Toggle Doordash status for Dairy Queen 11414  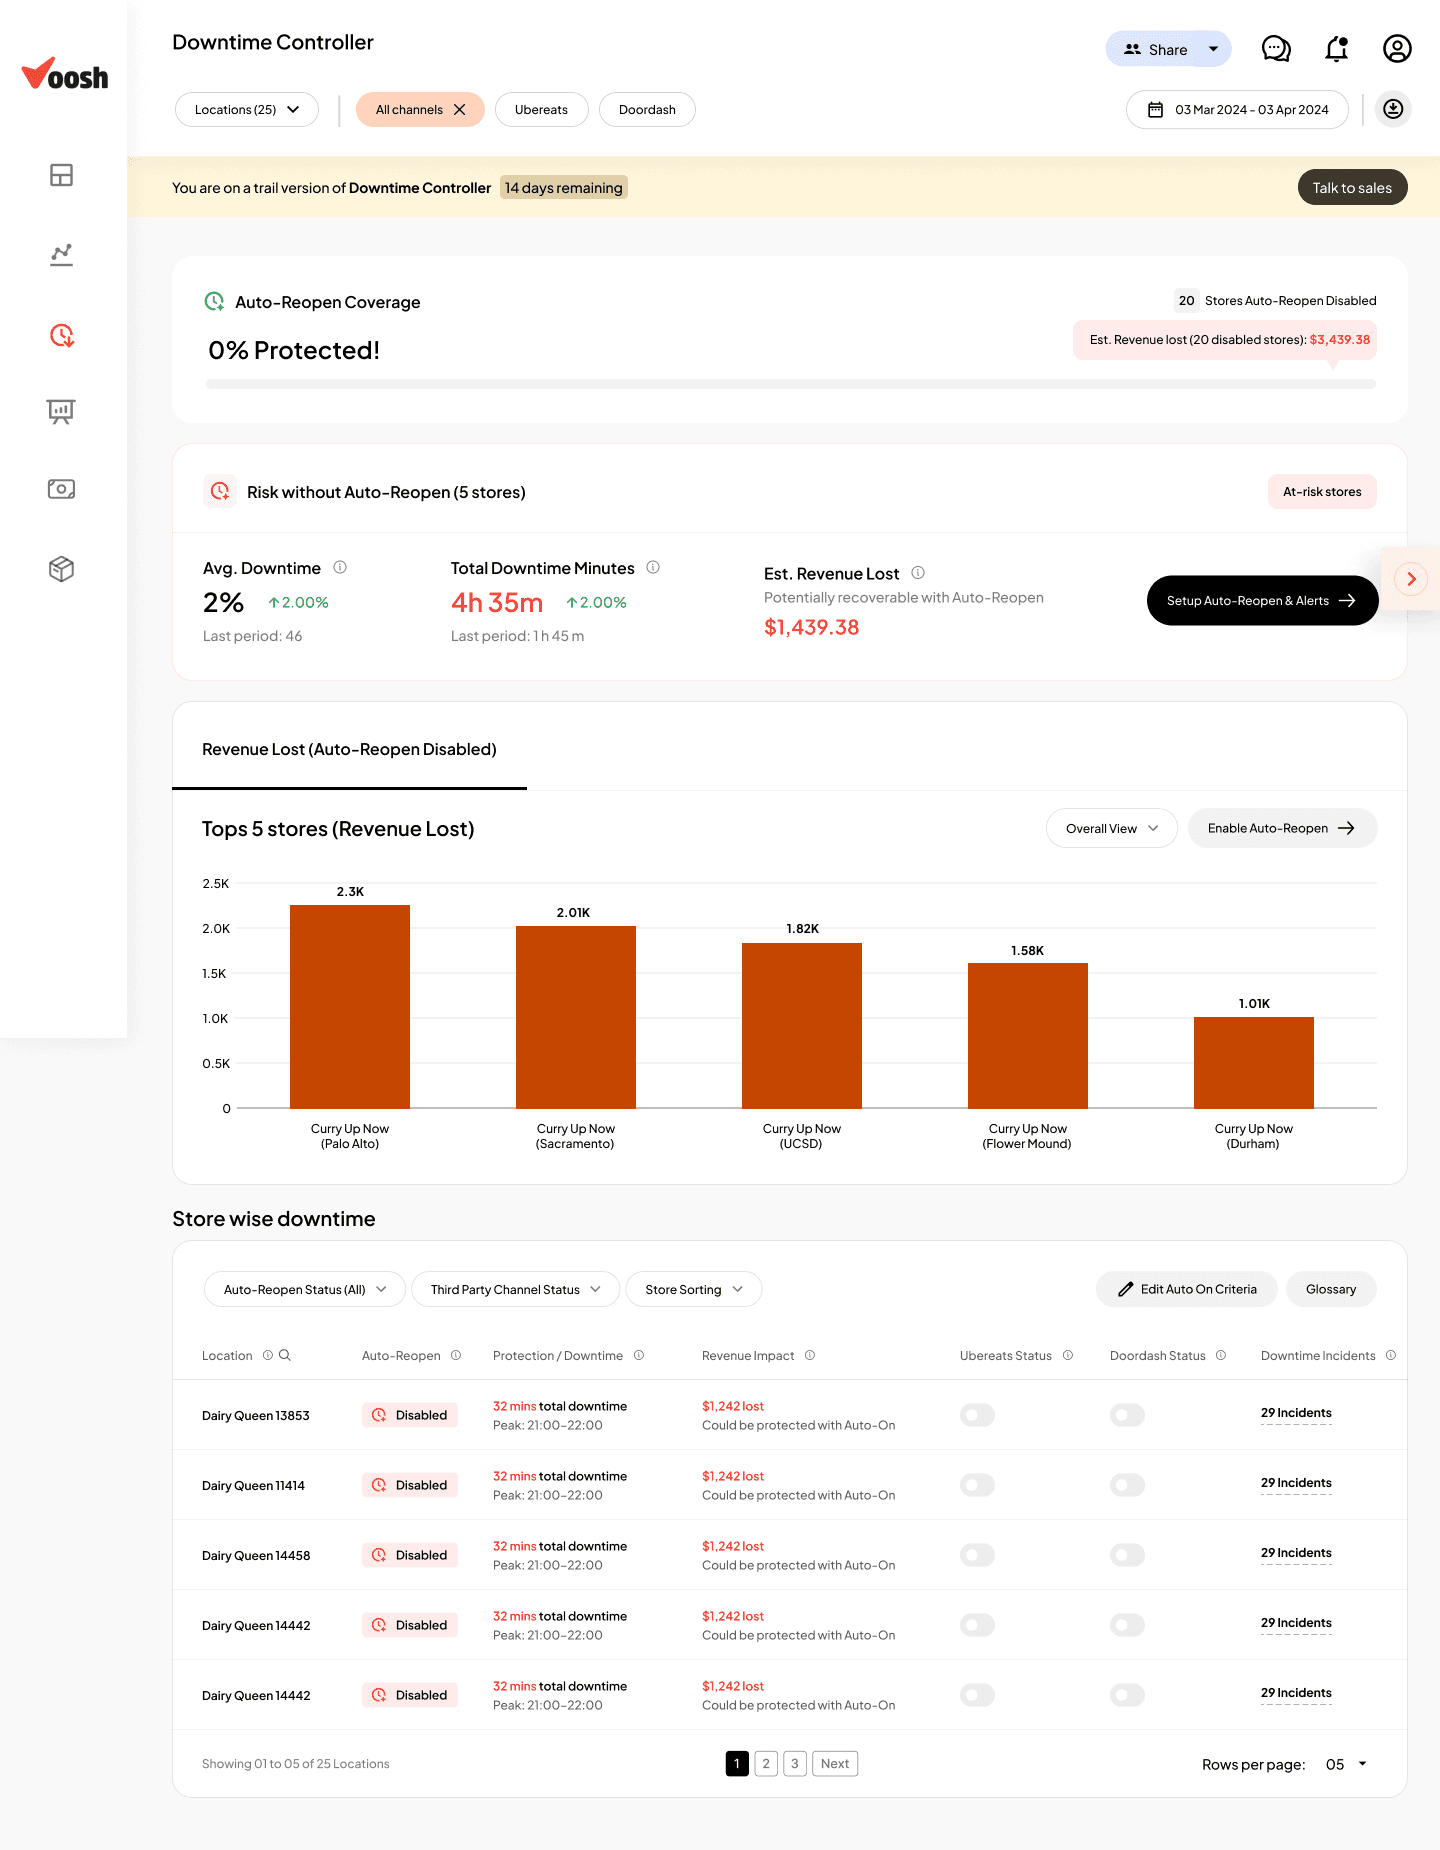[x=1127, y=1485]
